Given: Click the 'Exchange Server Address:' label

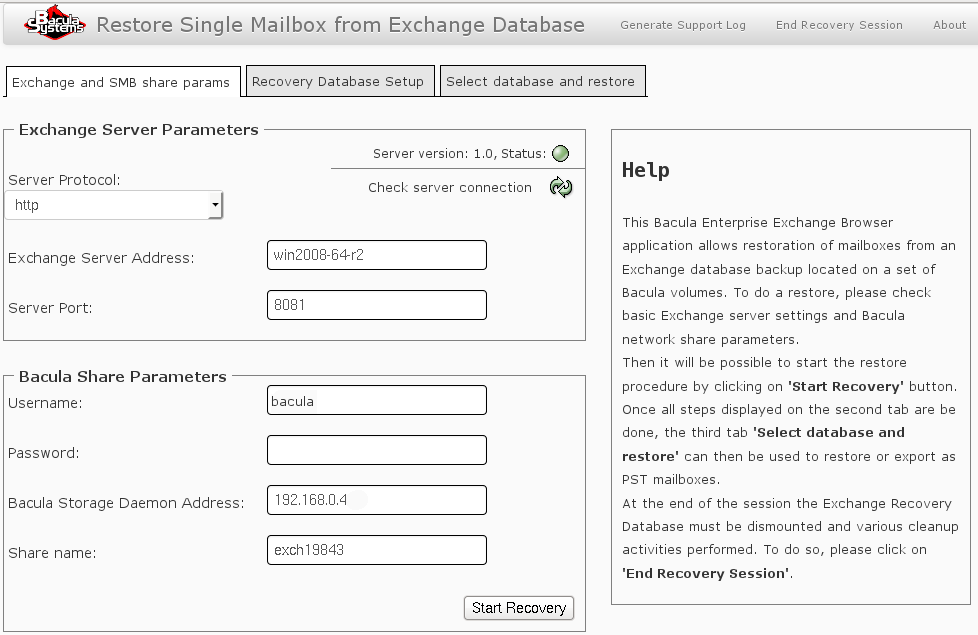Looking at the screenshot, I should (101, 258).
